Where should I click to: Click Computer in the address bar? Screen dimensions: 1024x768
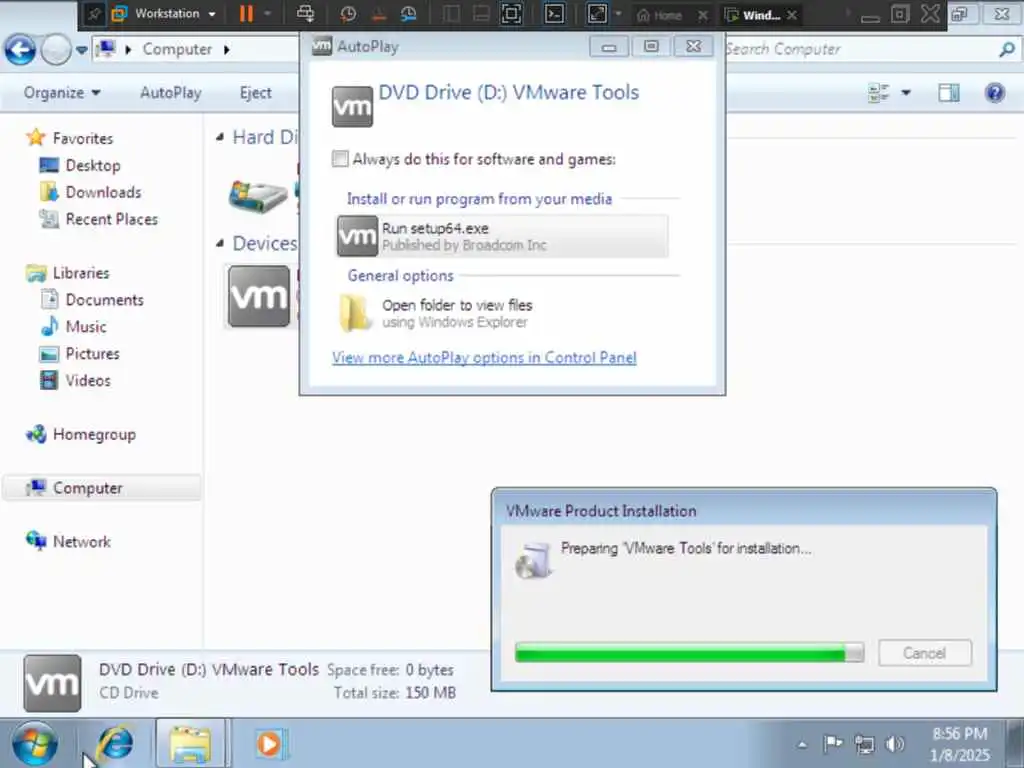177,50
